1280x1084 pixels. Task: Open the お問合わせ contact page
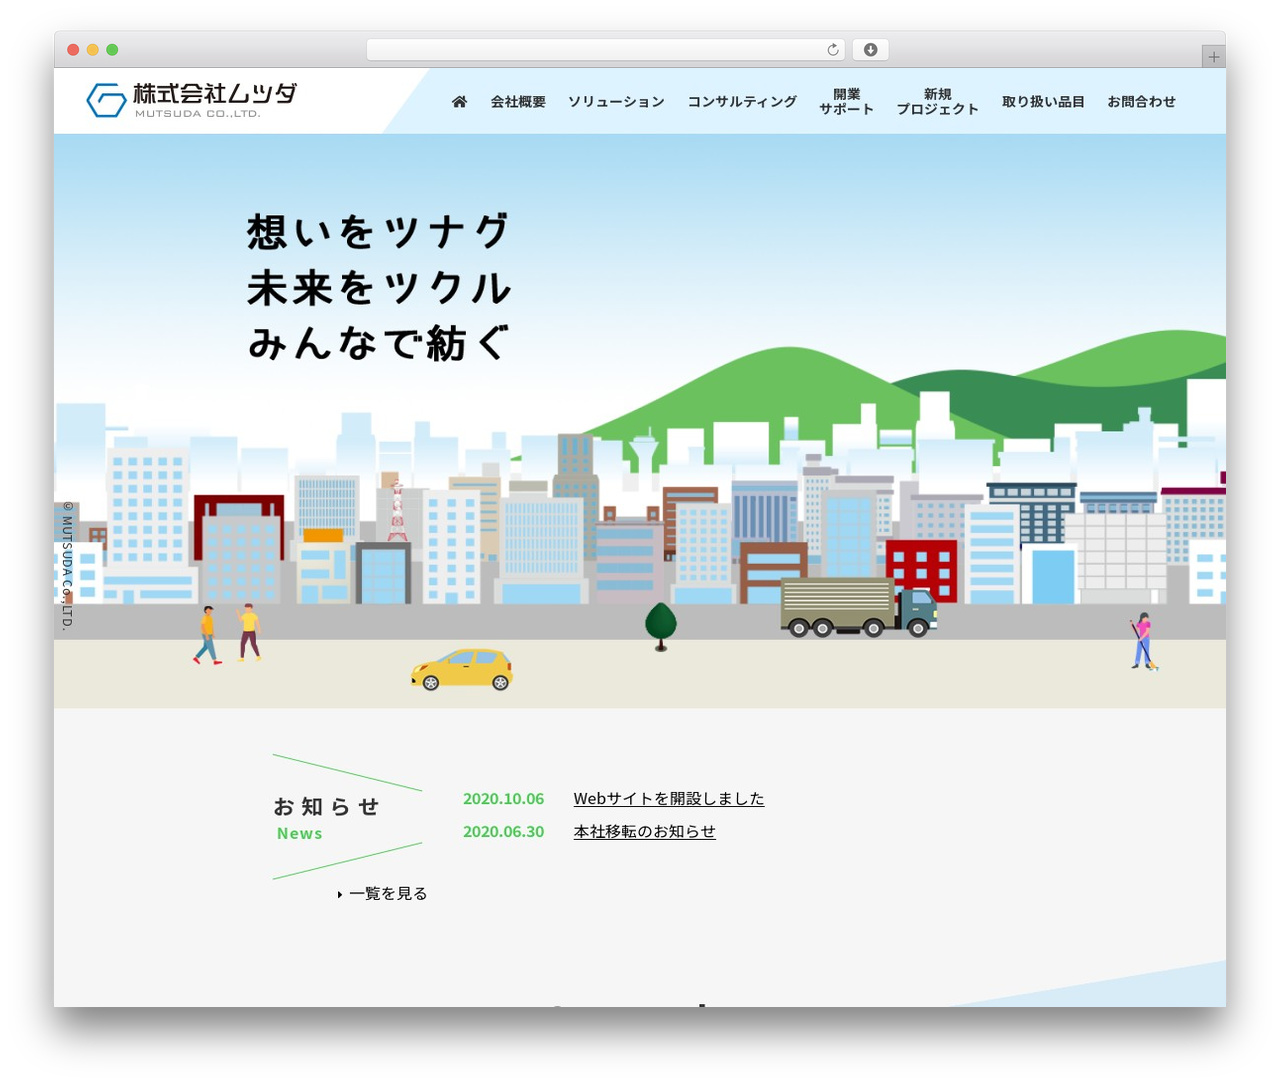coord(1141,102)
